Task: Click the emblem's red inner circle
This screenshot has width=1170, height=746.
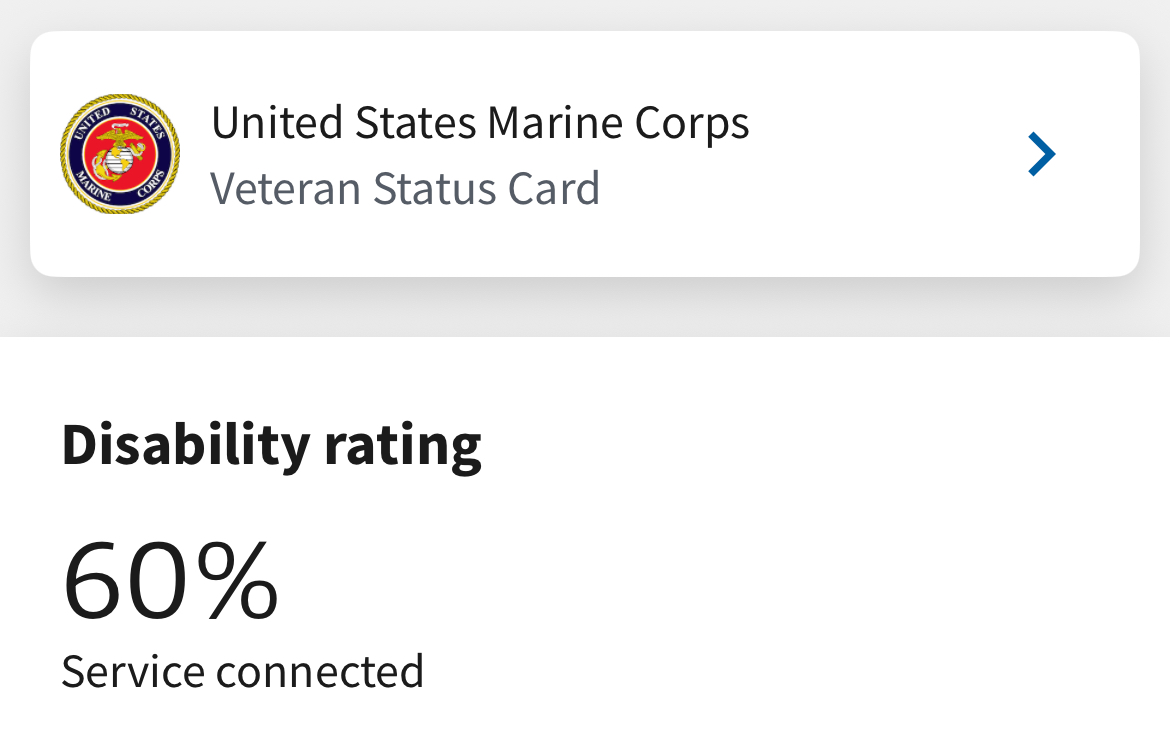Action: [120, 154]
